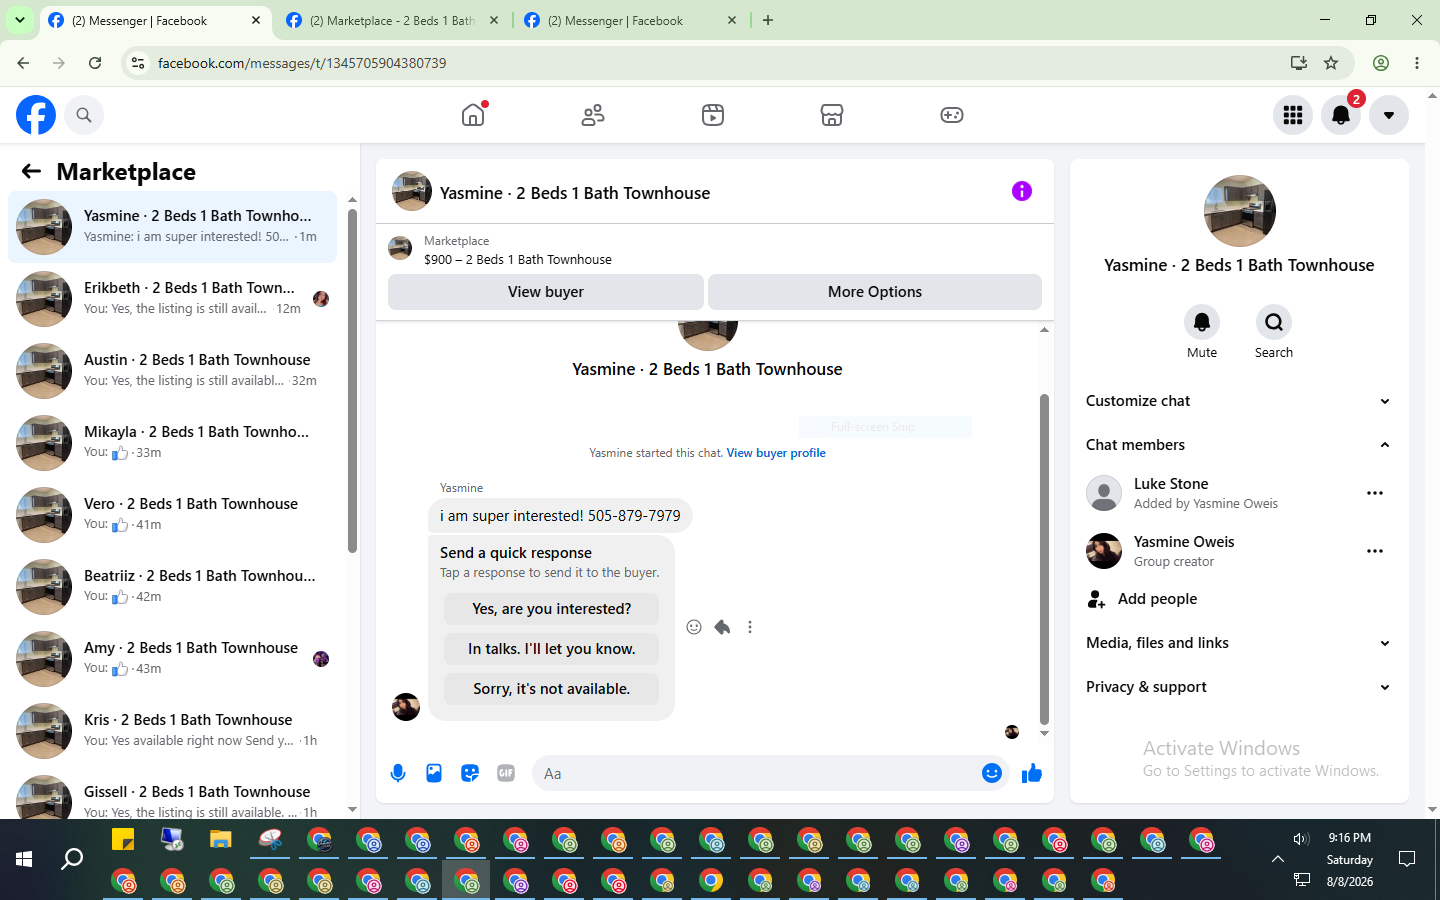The height and width of the screenshot is (900, 1440).
Task: Send 'Yes, are you interested?' quick response
Action: 552,609
